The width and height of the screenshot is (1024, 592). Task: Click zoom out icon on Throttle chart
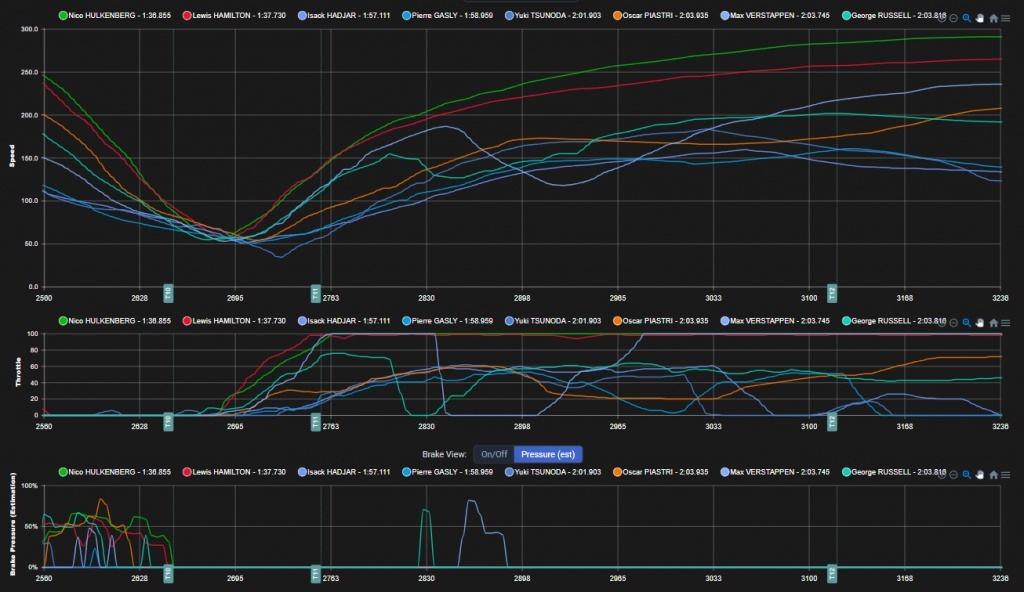(953, 322)
